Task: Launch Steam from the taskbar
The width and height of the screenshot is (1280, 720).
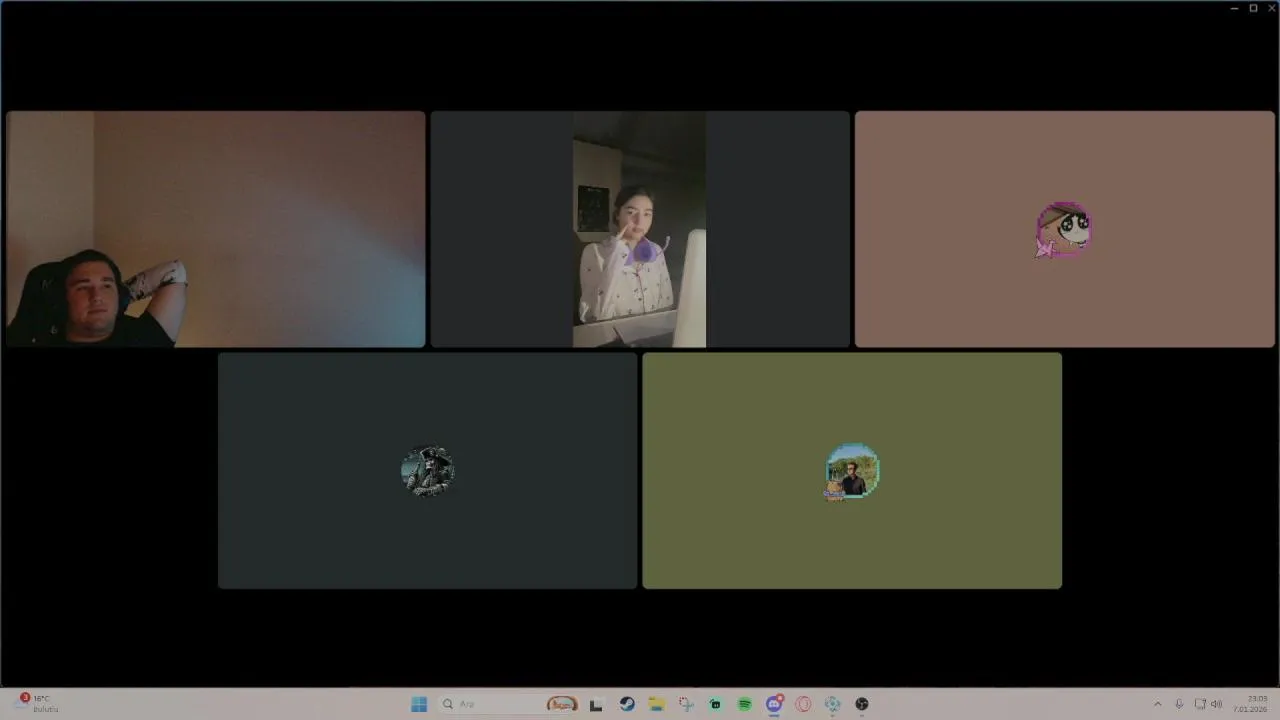Action: 627,704
